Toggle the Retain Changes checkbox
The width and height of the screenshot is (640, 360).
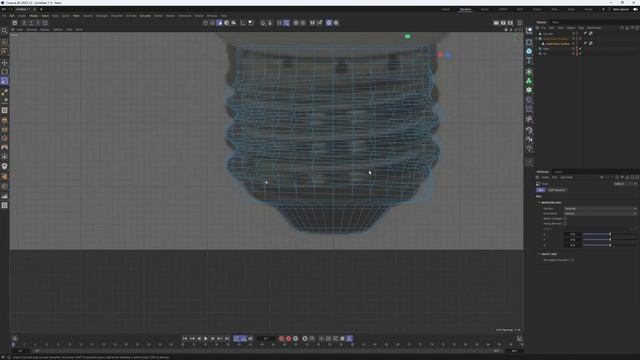(x=565, y=219)
